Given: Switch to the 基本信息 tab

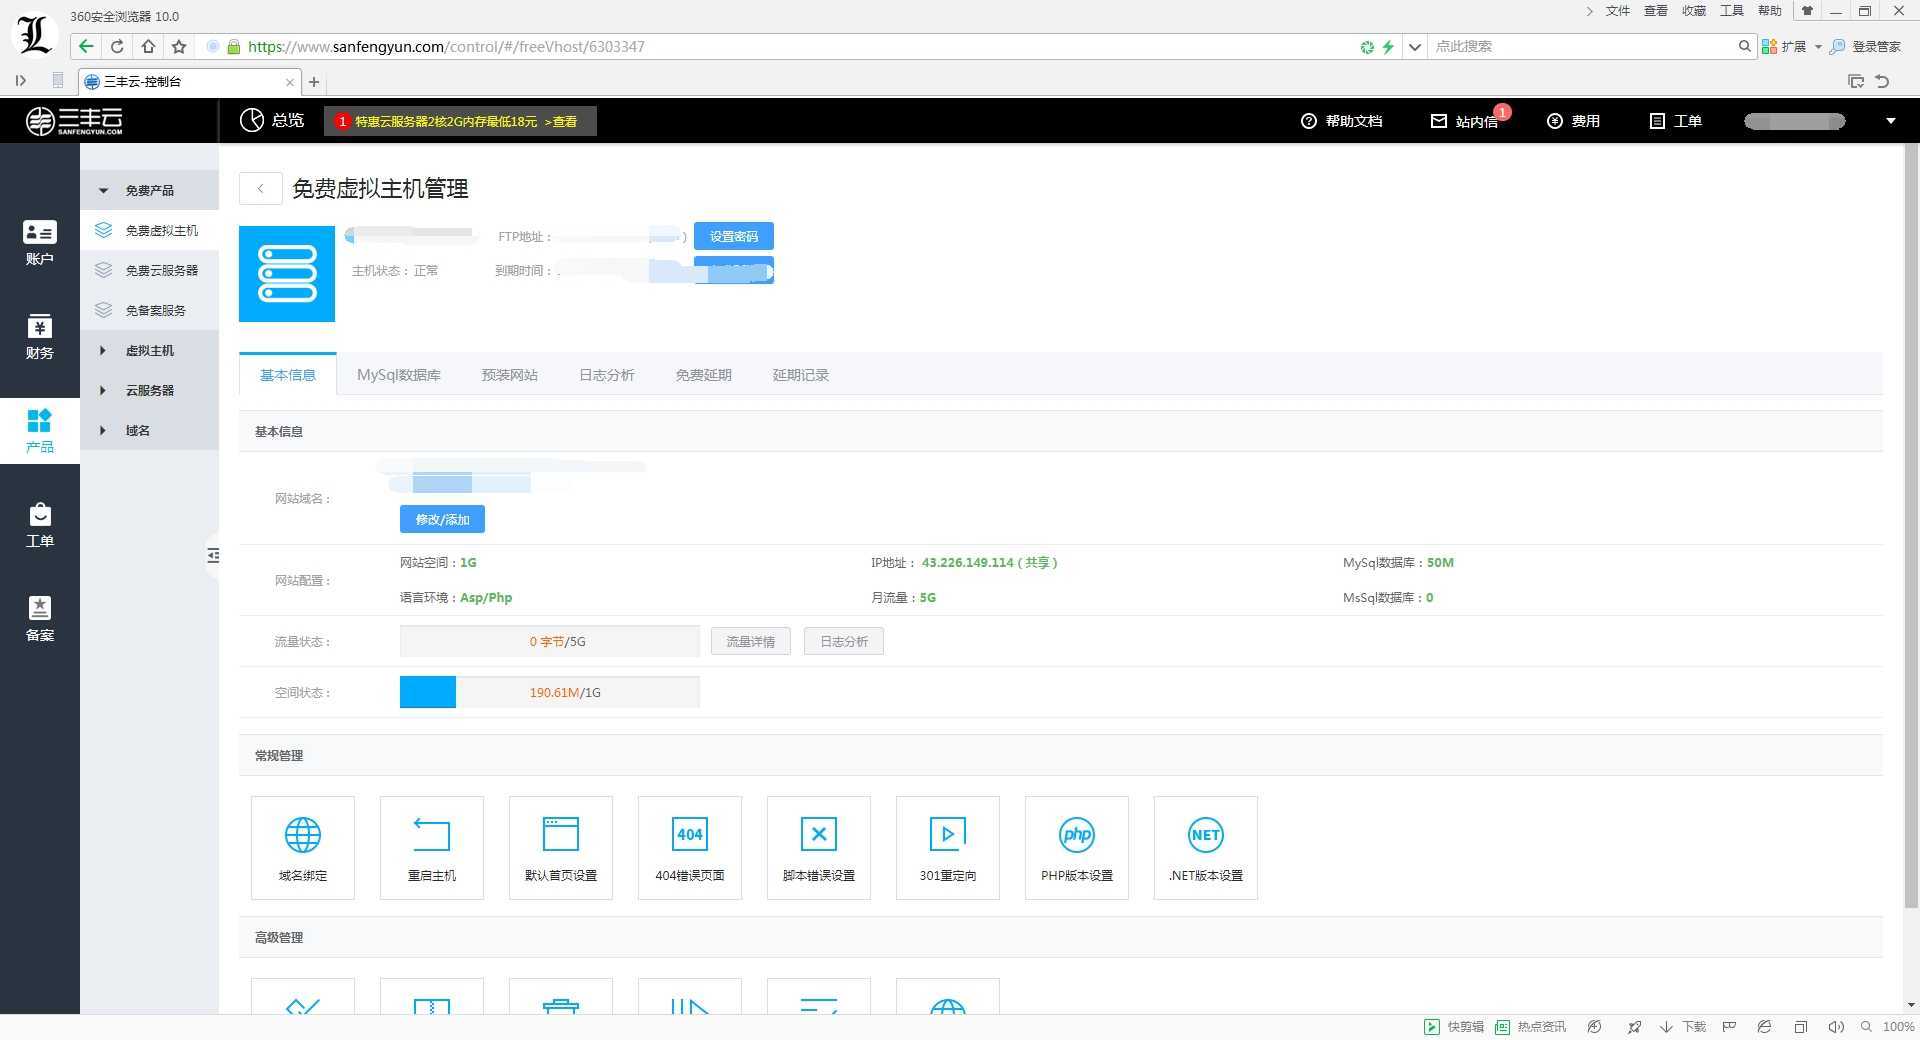Looking at the screenshot, I should [x=288, y=375].
